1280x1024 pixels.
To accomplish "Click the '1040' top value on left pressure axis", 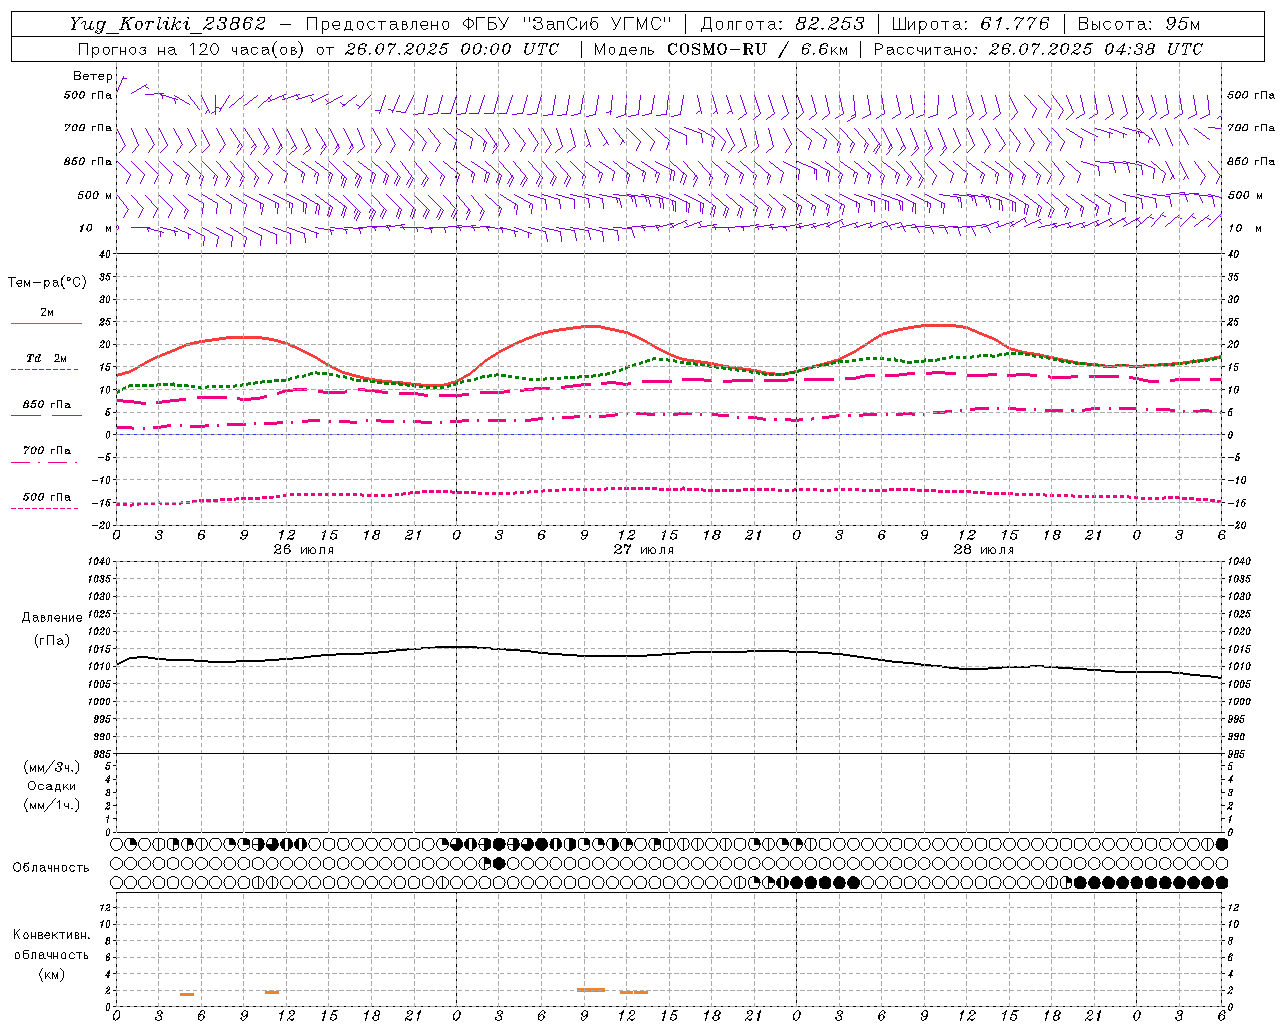I will point(101,562).
